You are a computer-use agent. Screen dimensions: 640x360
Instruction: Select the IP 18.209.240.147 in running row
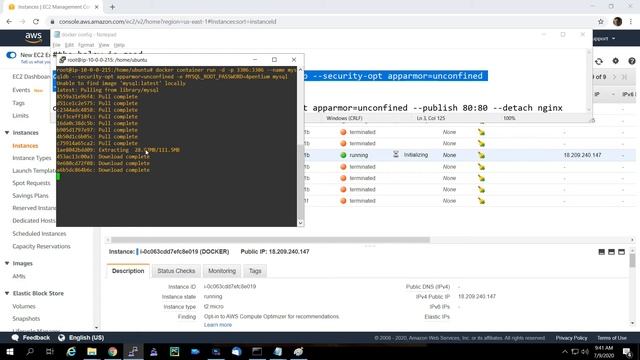pyautogui.click(x=582, y=155)
